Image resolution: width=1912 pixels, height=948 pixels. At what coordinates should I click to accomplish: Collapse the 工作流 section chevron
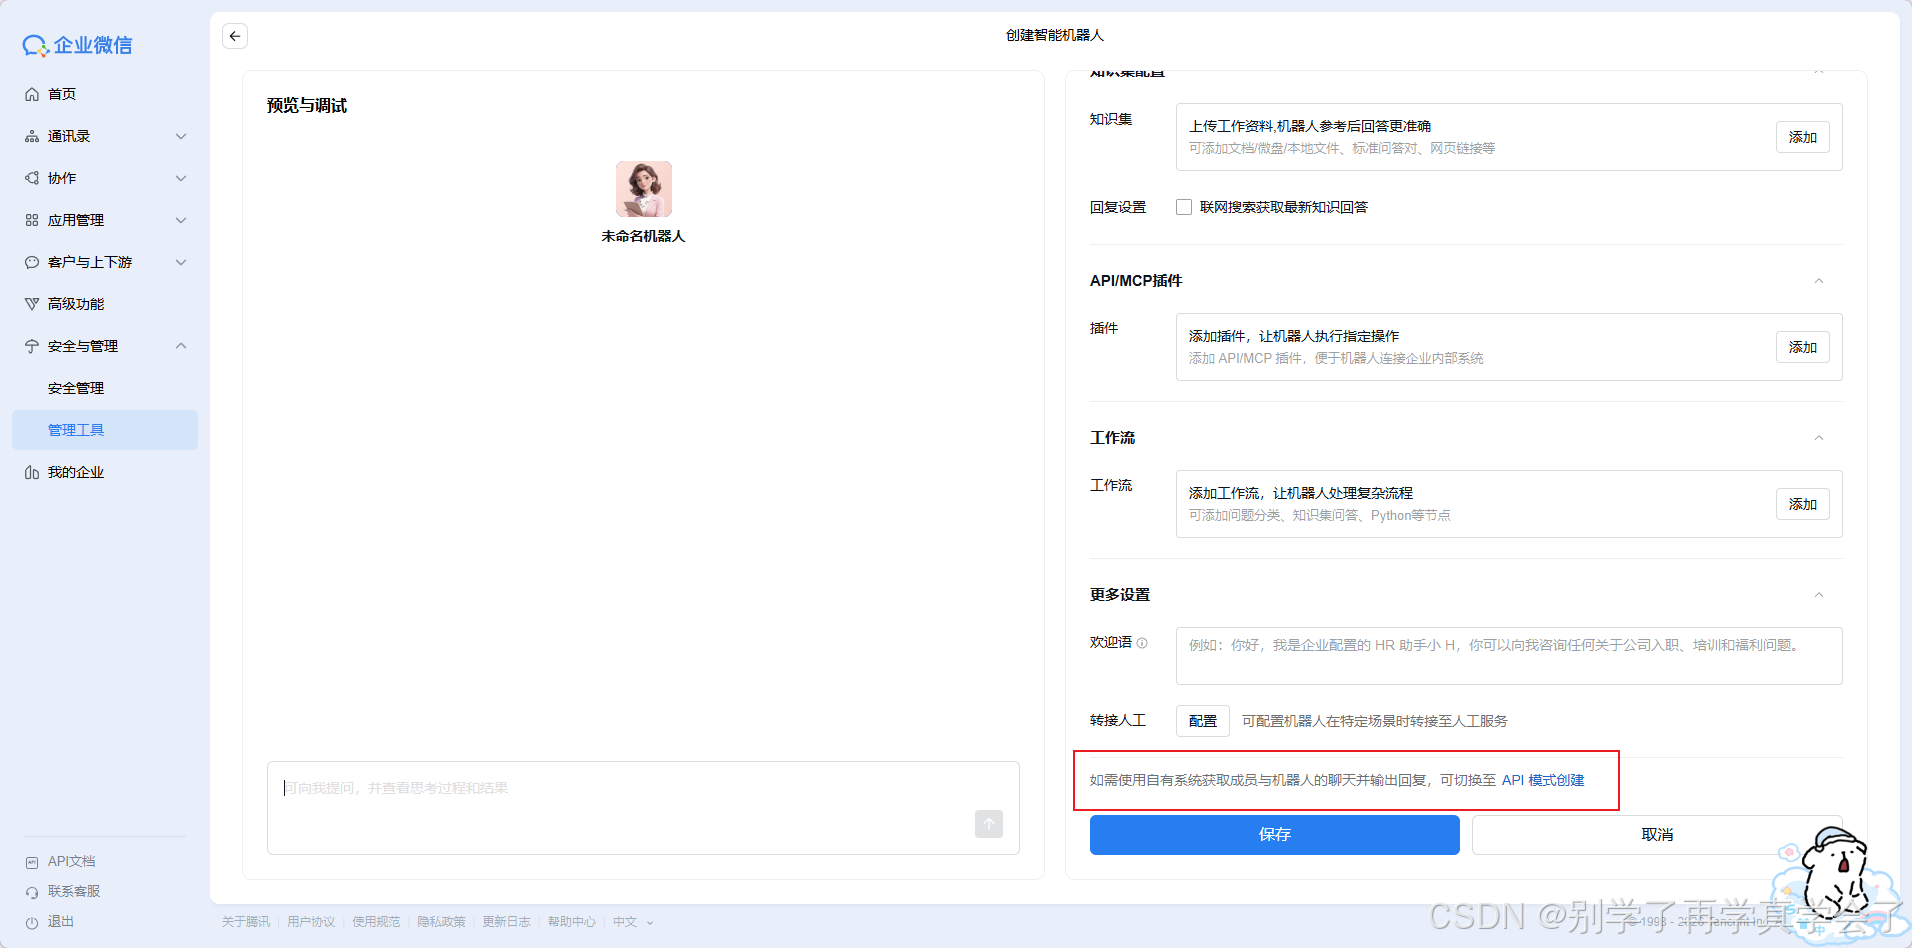[1819, 437]
